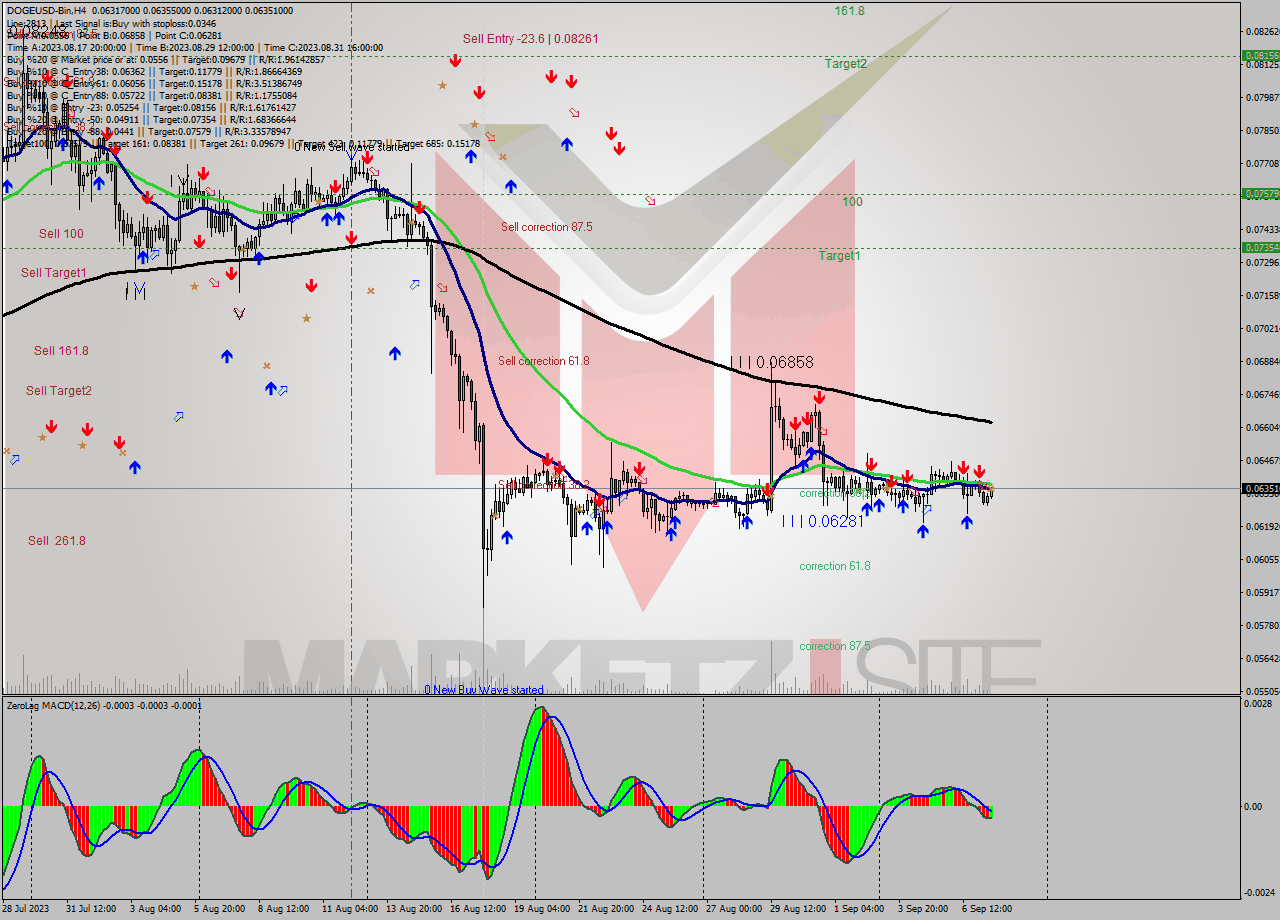Click the 'Sell 100' label
This screenshot has height=920, width=1280.
click(x=61, y=234)
